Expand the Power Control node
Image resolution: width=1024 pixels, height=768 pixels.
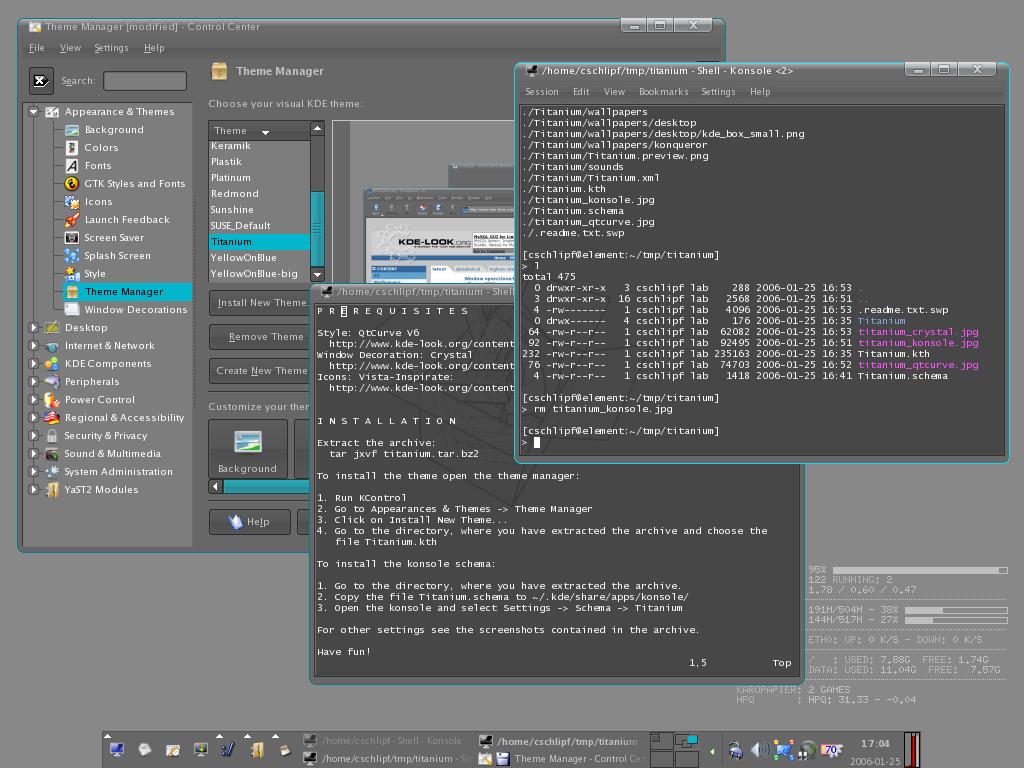coord(33,399)
